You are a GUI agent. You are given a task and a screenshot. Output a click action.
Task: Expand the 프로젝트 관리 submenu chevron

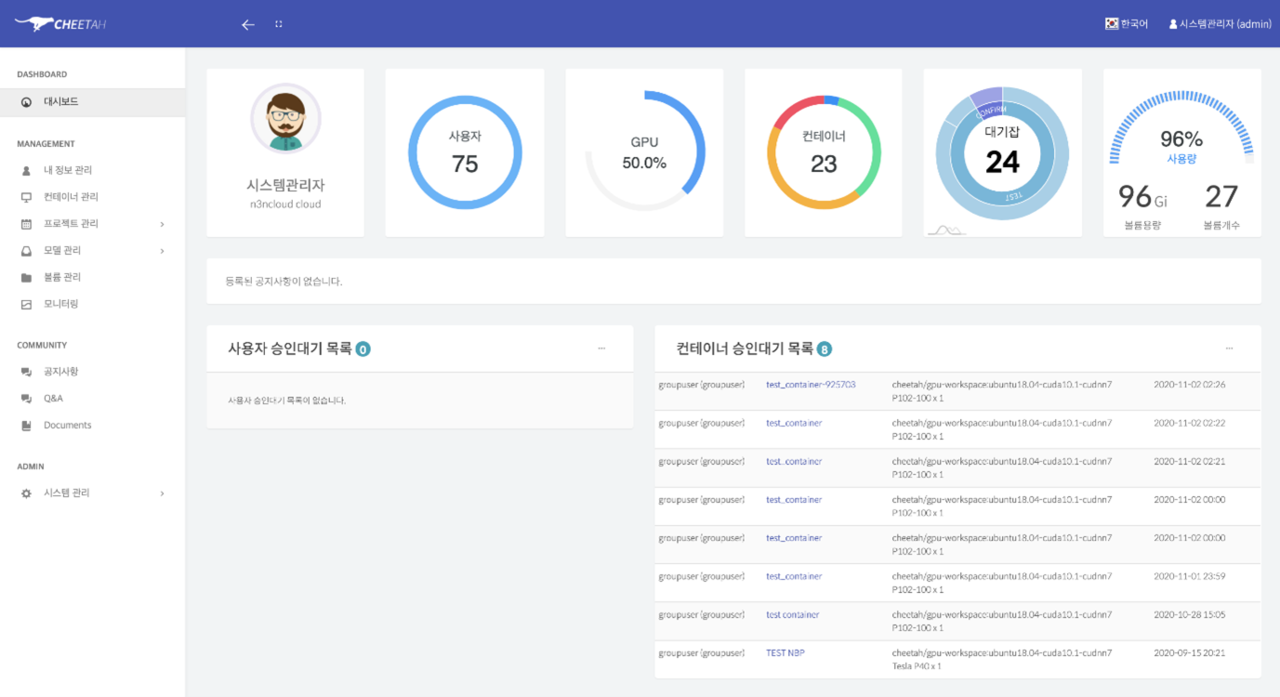pyautogui.click(x=162, y=224)
